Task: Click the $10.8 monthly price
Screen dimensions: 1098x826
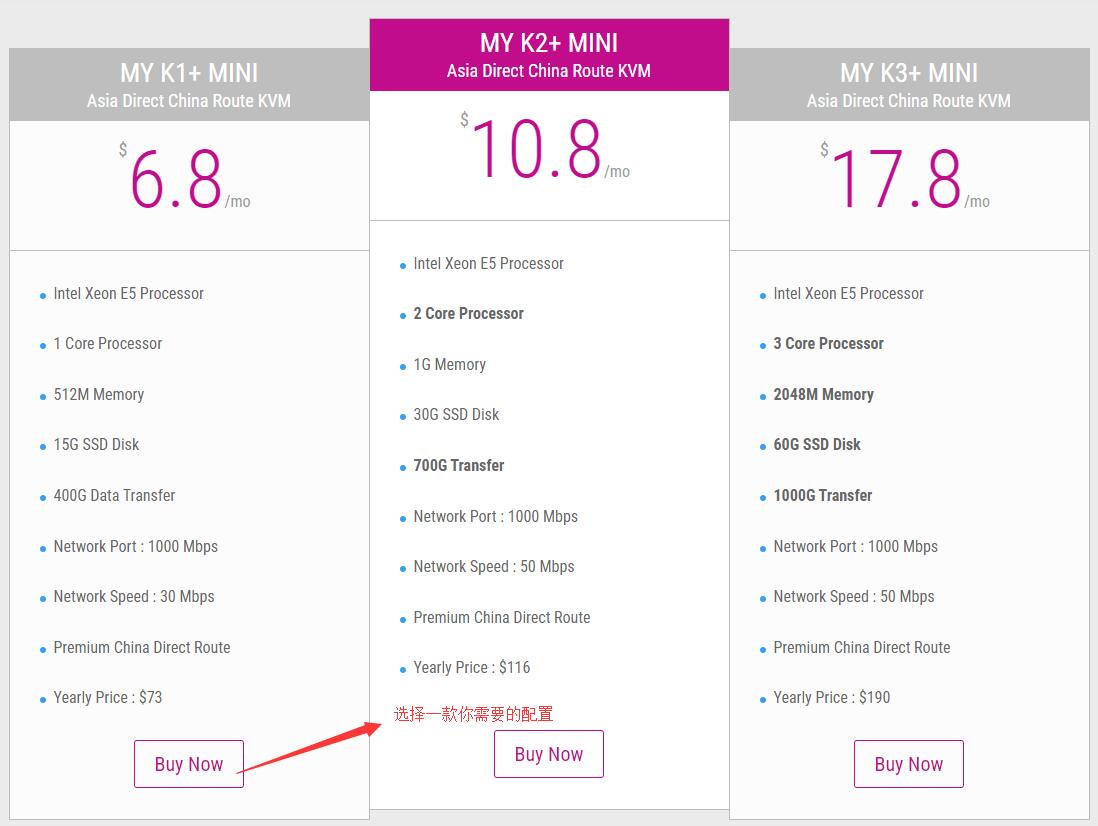Action: (536, 151)
